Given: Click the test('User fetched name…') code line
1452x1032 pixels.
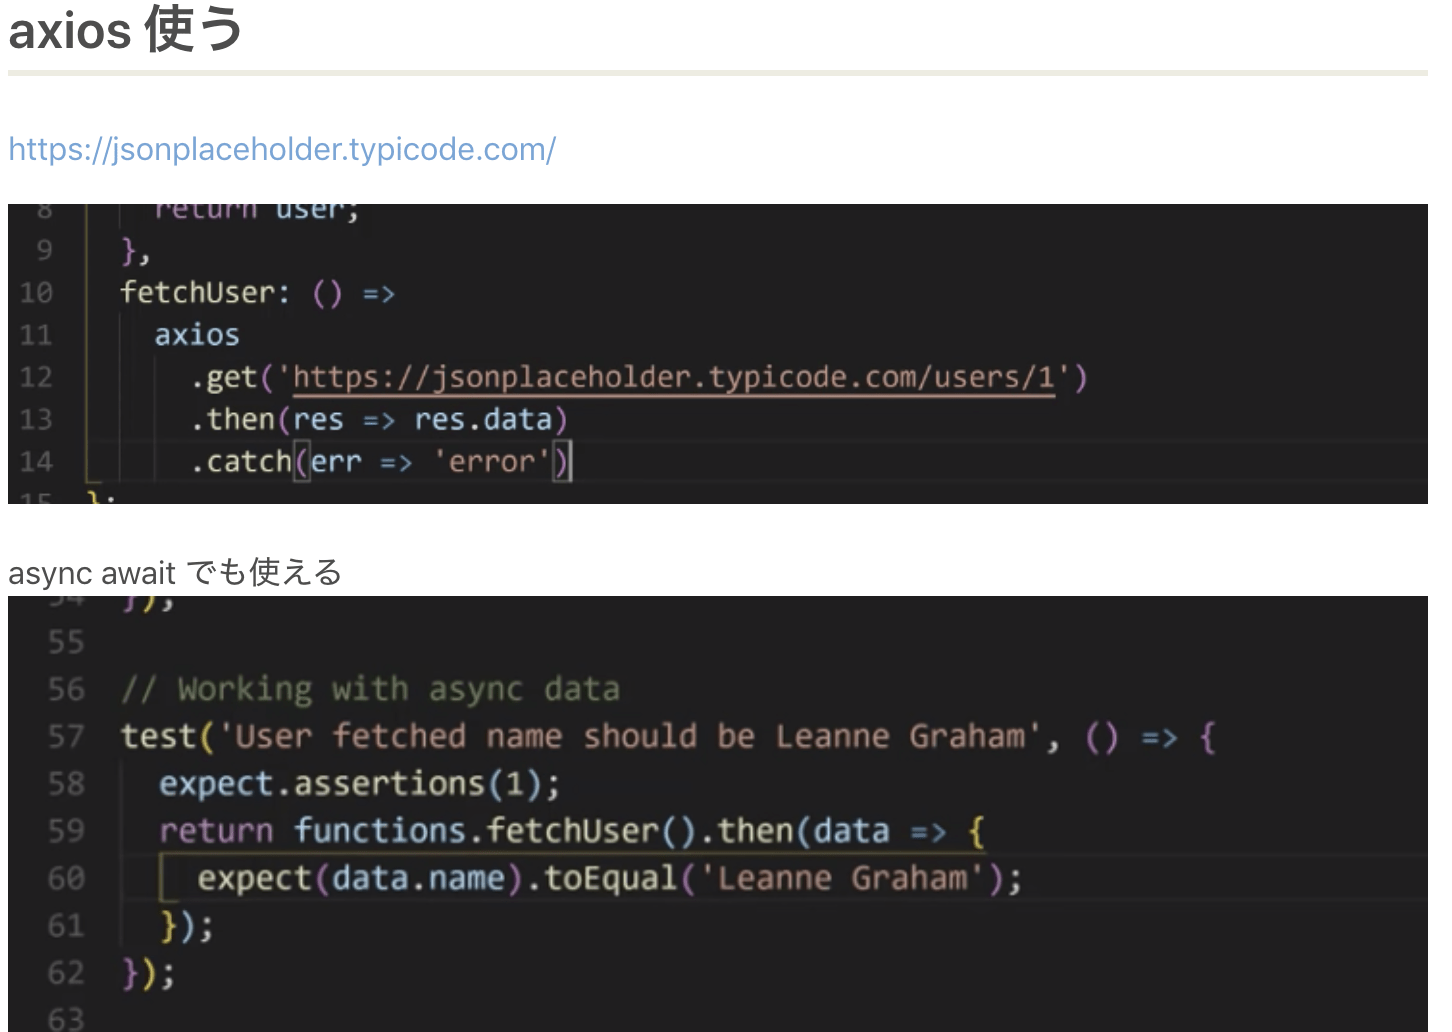Looking at the screenshot, I should pos(668,737).
